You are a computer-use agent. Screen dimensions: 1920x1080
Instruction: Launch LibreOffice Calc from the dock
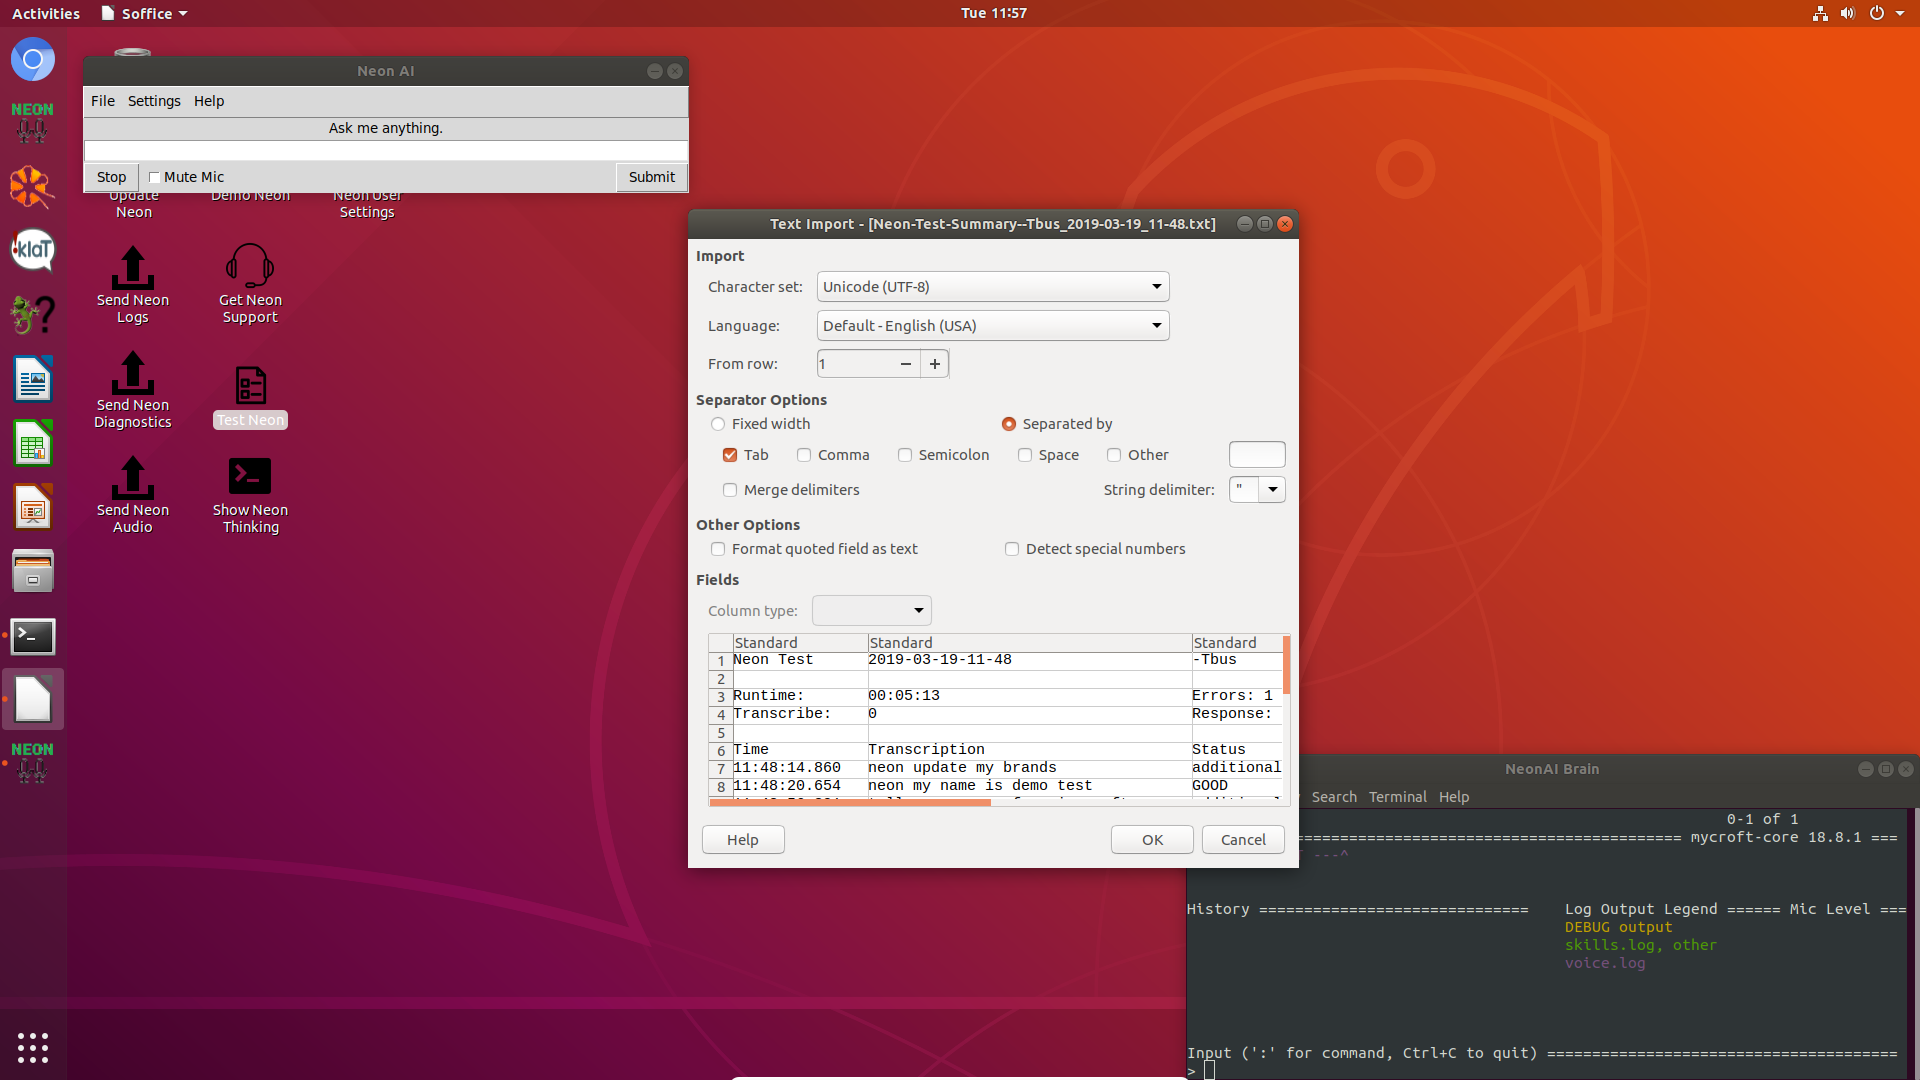coord(33,443)
